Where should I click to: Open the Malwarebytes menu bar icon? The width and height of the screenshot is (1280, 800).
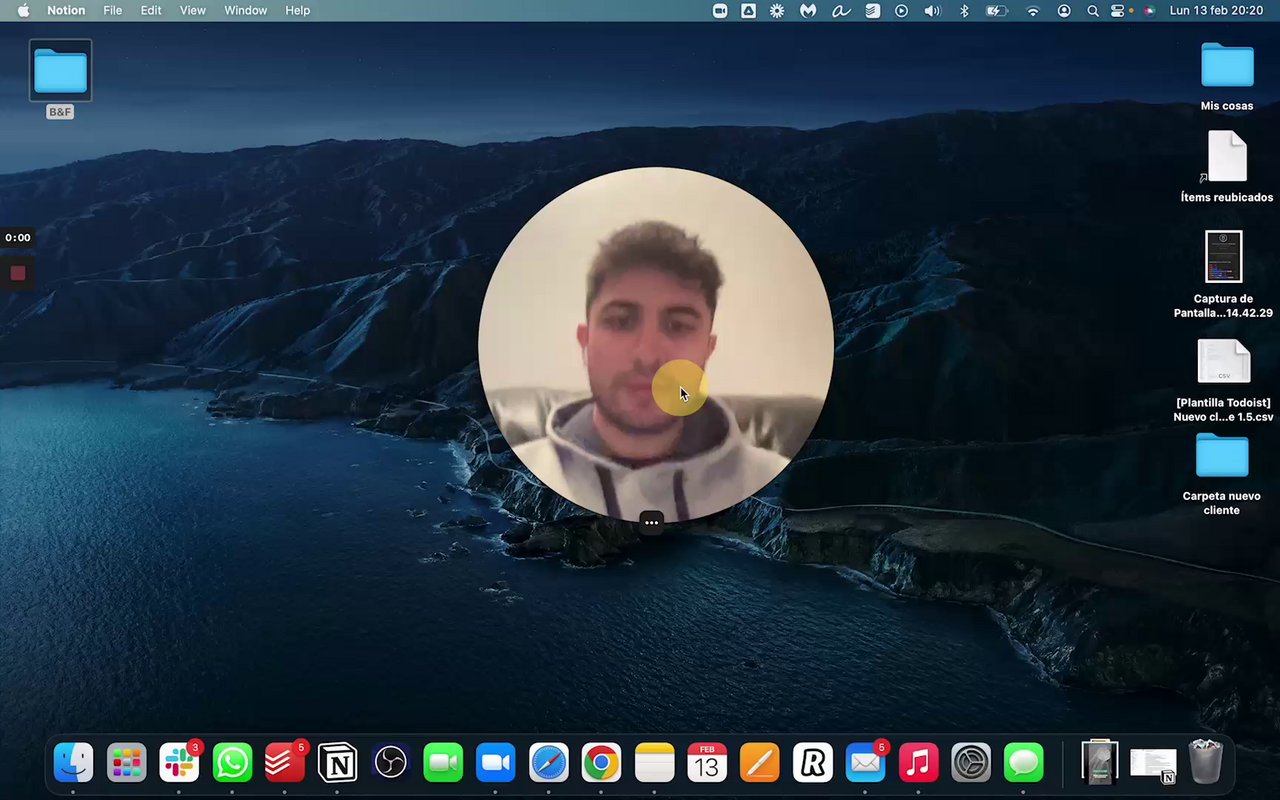click(x=808, y=10)
